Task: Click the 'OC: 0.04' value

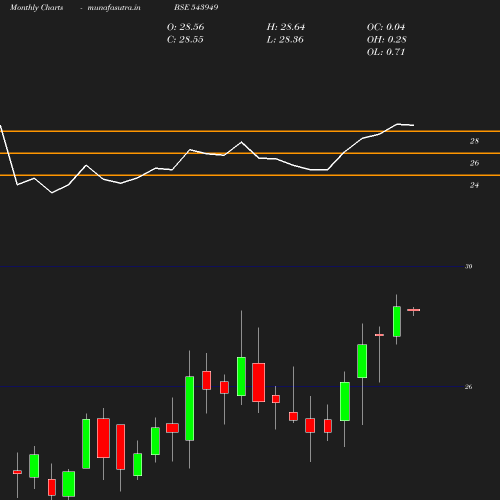Action: coord(386,27)
